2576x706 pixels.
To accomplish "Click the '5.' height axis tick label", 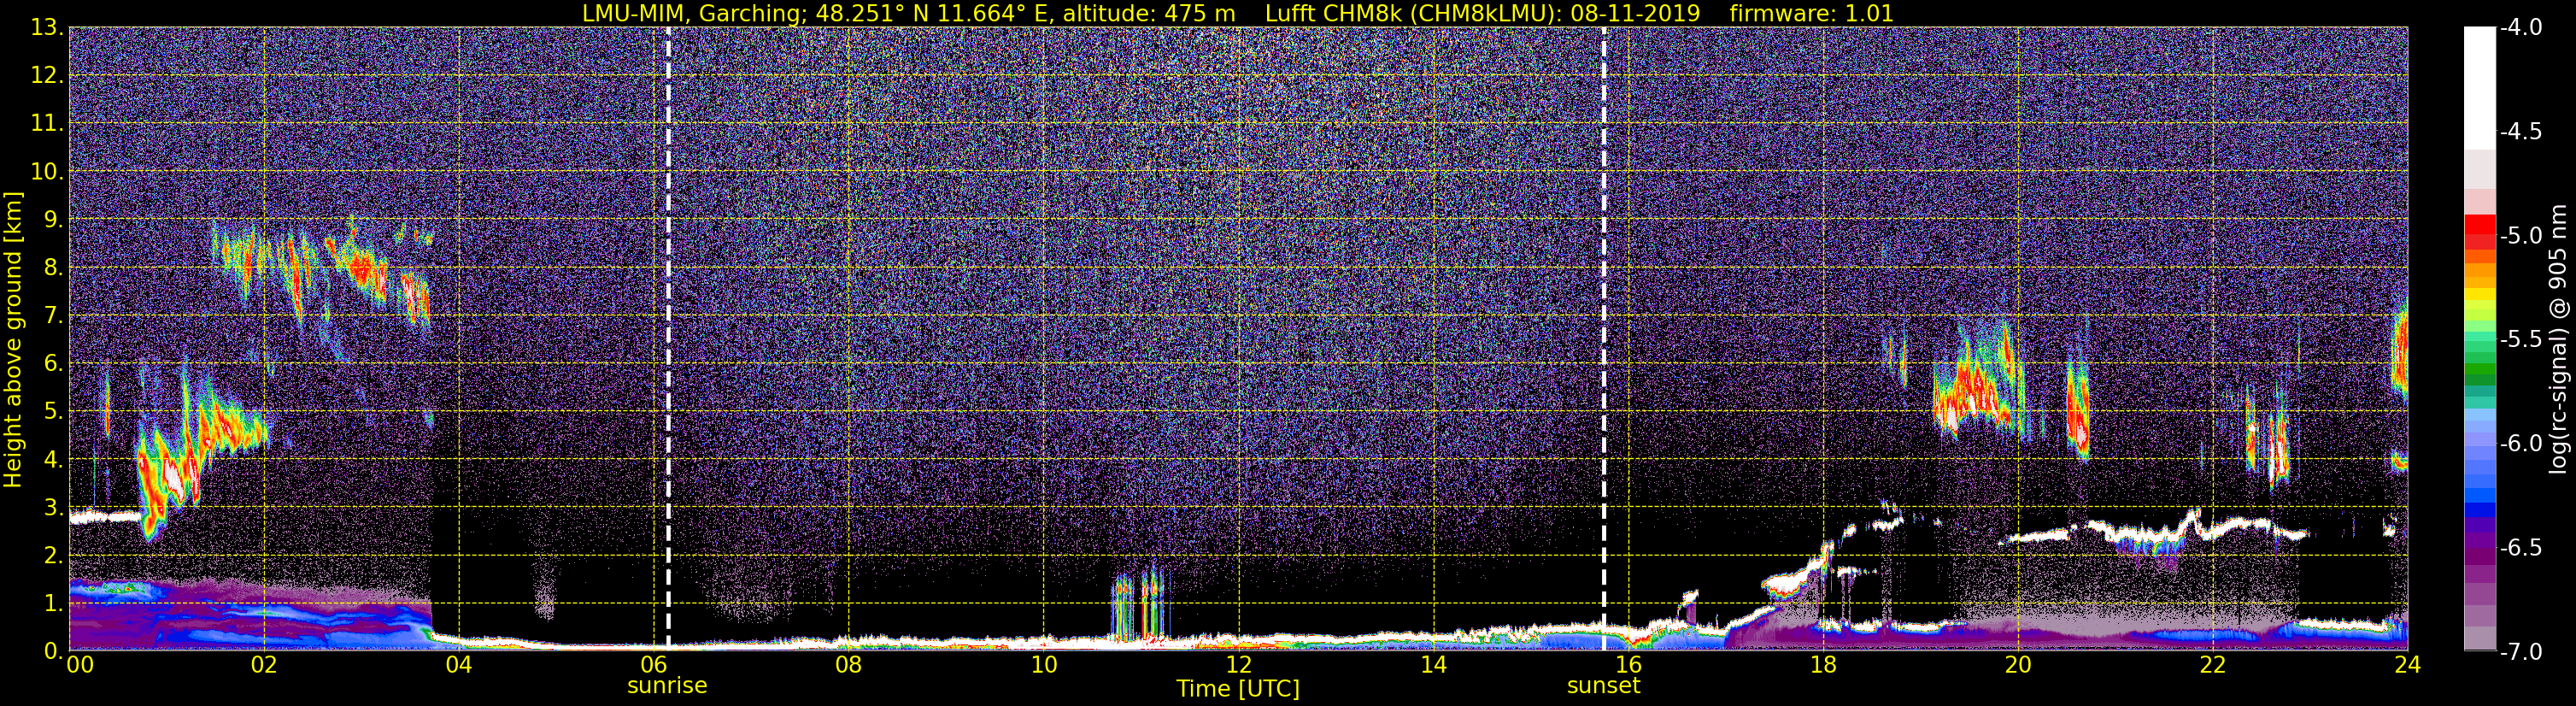I will pos(52,412).
